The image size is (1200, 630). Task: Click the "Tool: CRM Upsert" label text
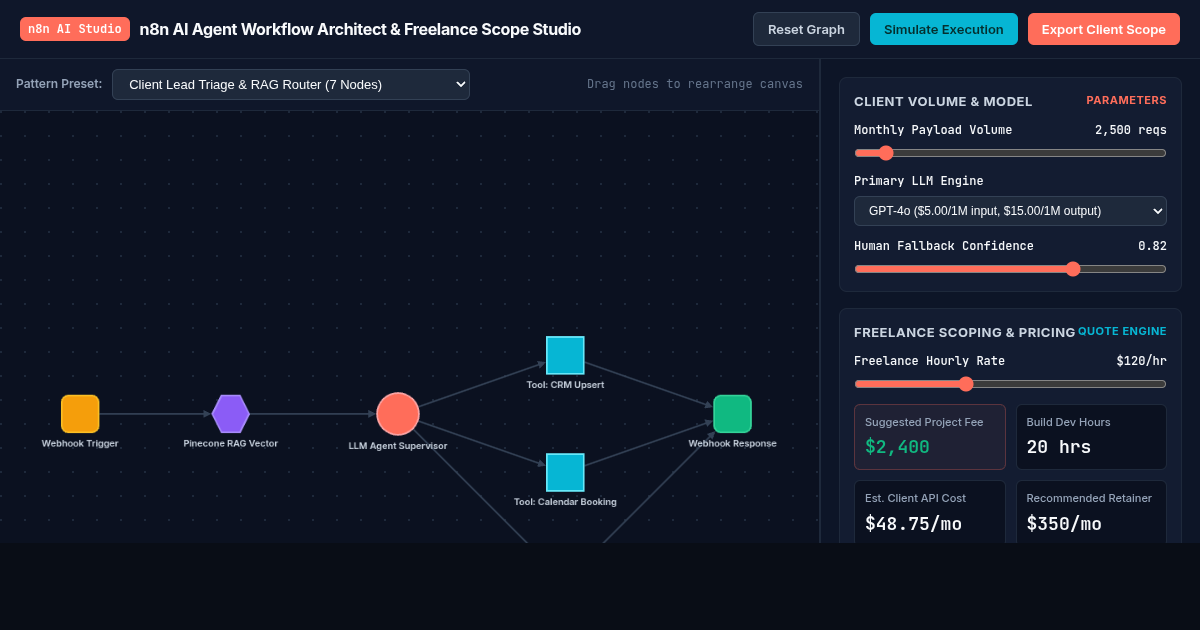565,385
